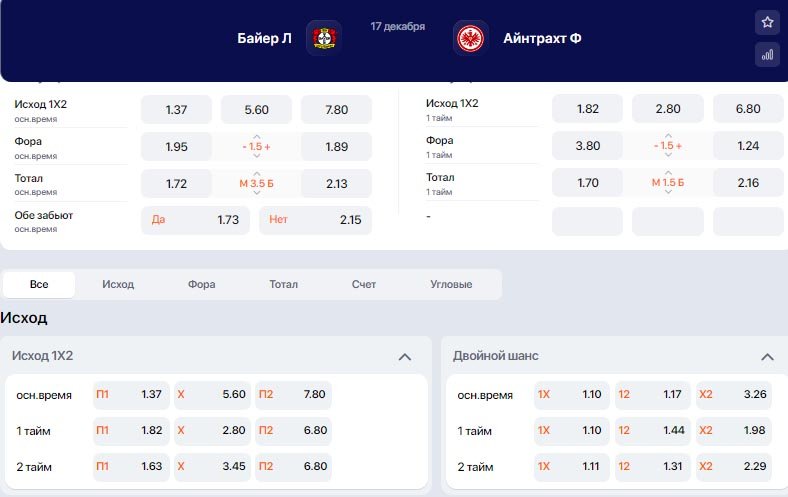788x497 pixels.
Task: Pick Нет 2.15 for Обе забьют
Action: pos(316,220)
